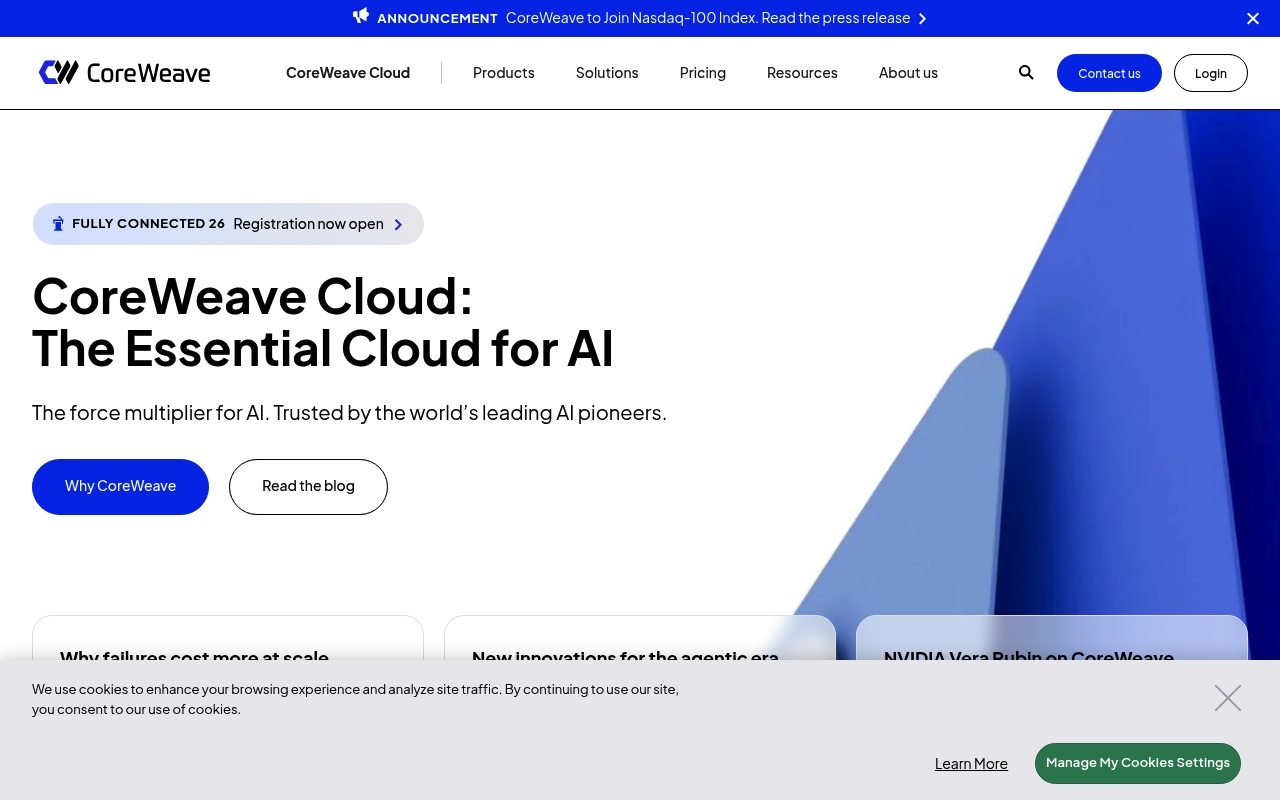The image size is (1280, 800).
Task: Click the CoreWeave logo
Action: point(124,72)
